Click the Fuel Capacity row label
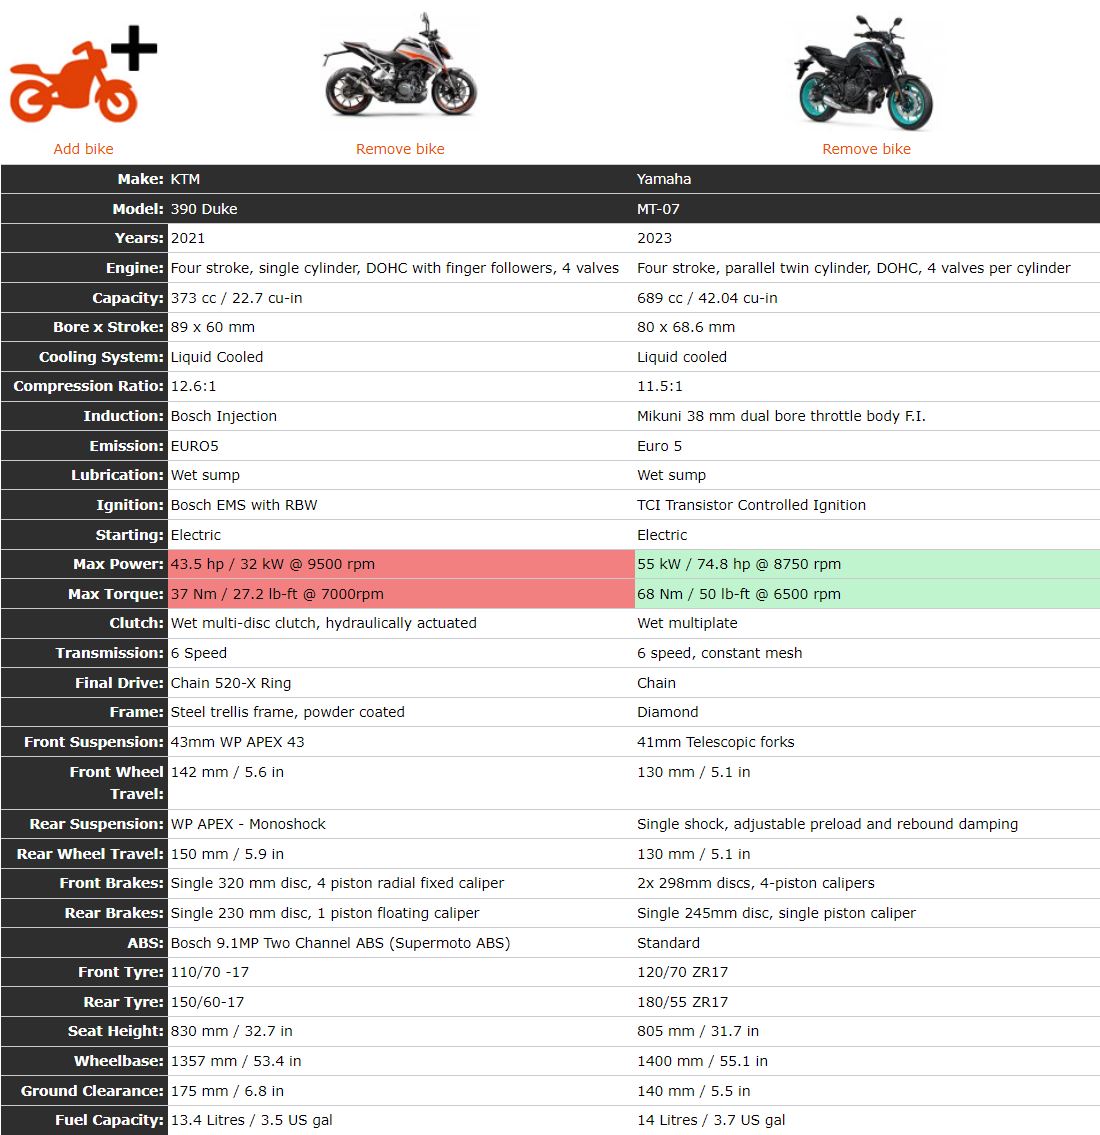 [x=109, y=1120]
